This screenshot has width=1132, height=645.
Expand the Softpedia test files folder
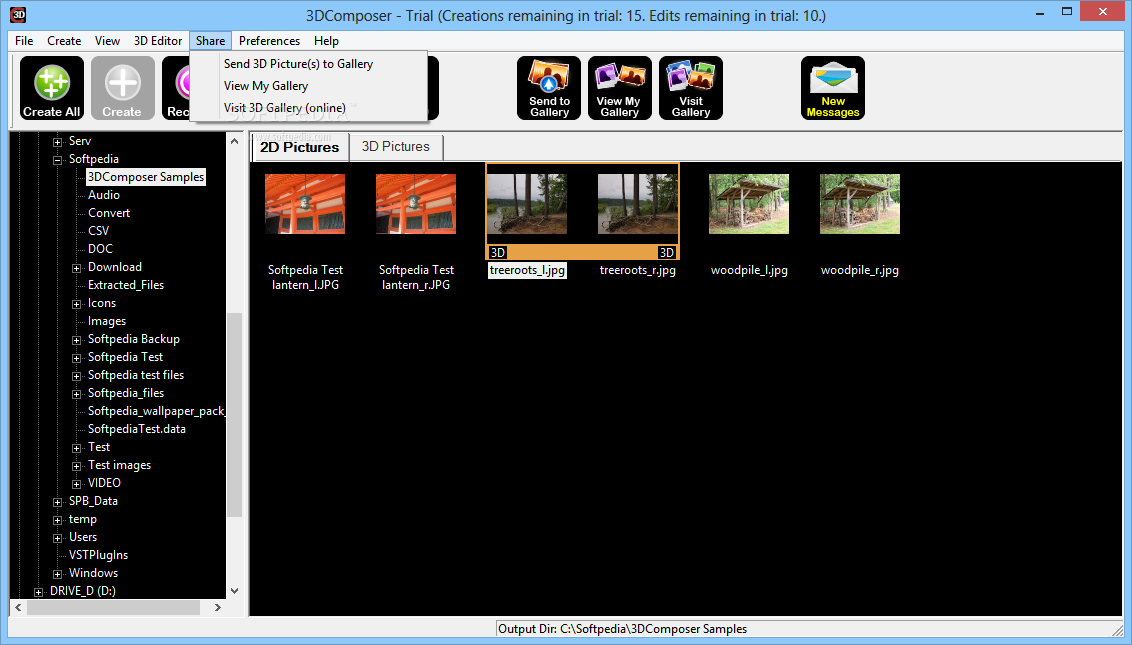(x=76, y=376)
